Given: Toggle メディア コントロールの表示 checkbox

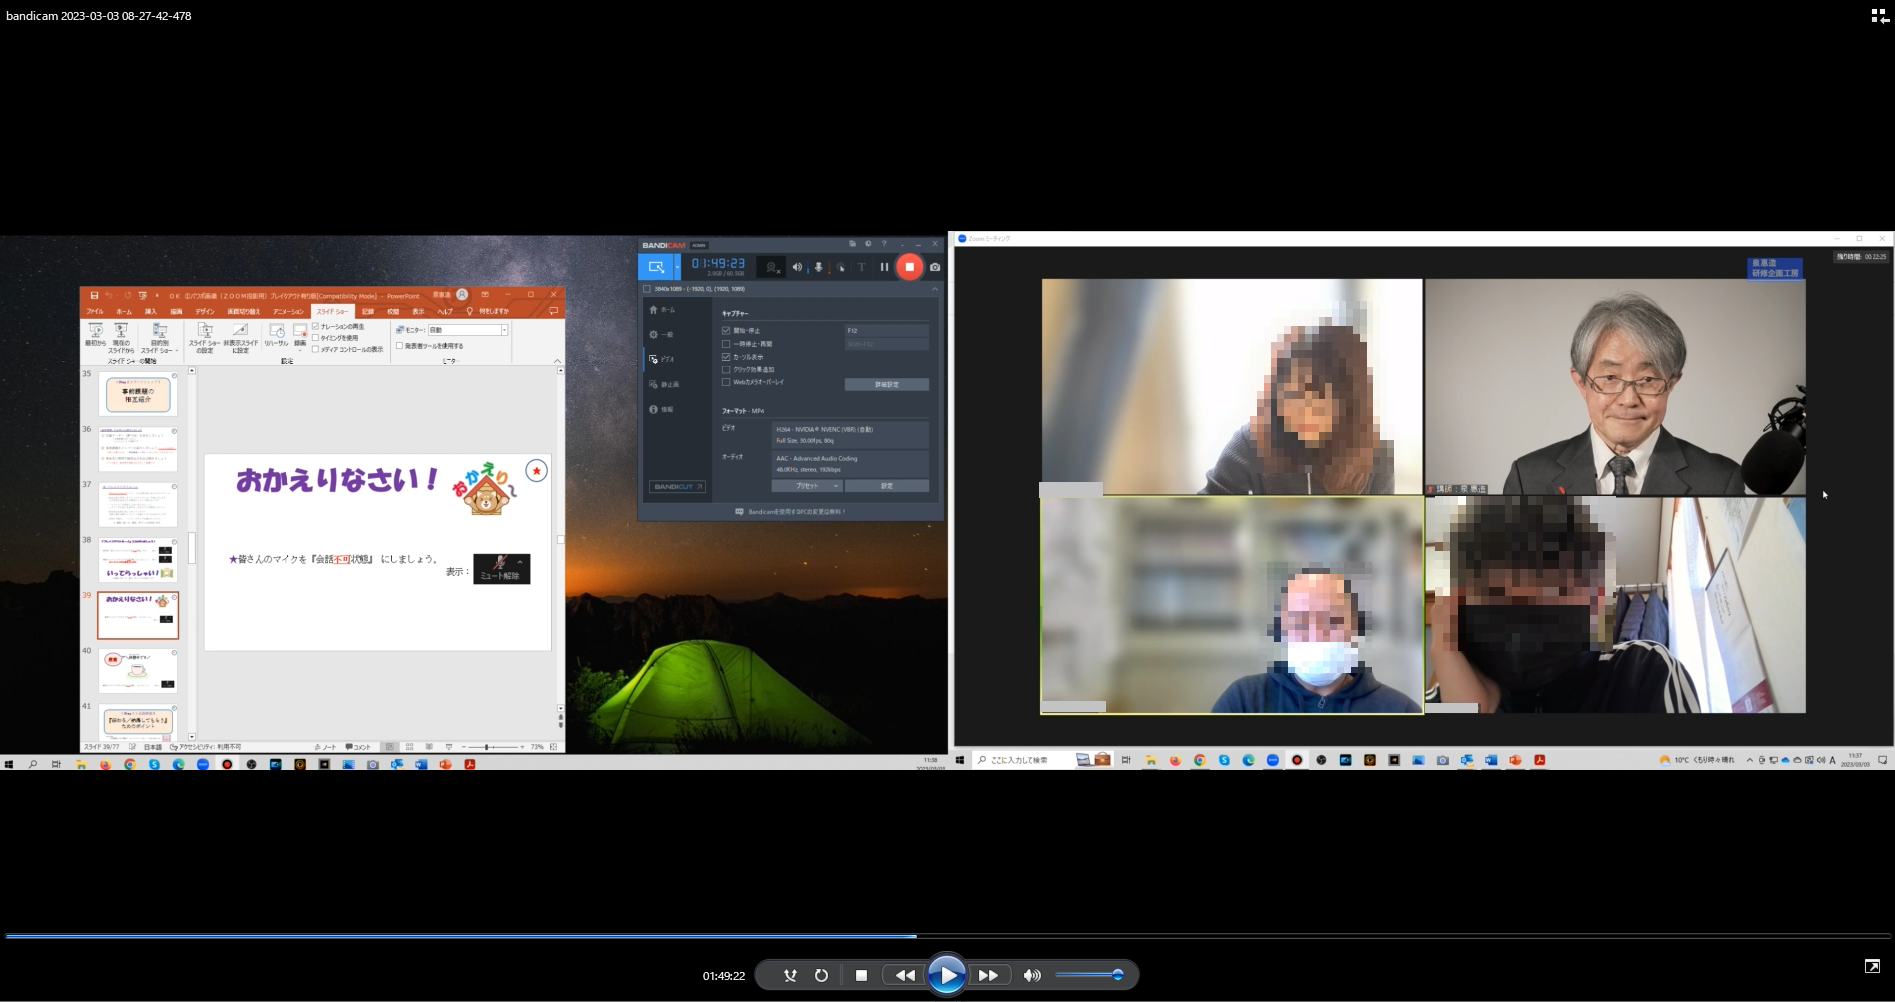Looking at the screenshot, I should (316, 349).
